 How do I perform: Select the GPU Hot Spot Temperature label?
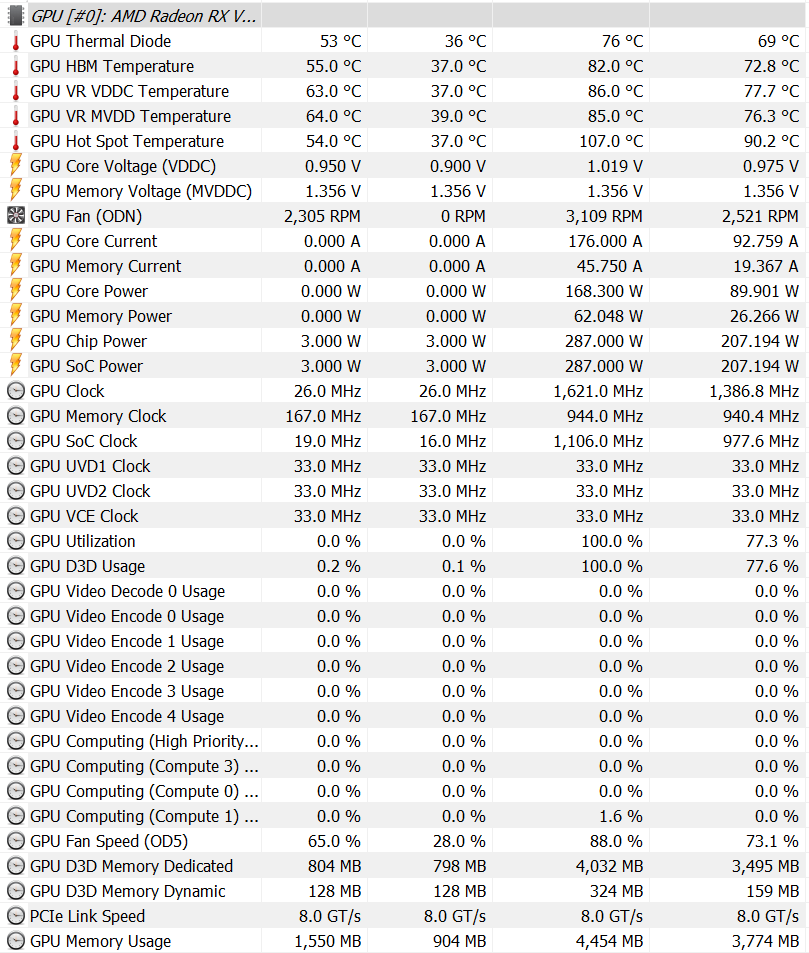127,141
